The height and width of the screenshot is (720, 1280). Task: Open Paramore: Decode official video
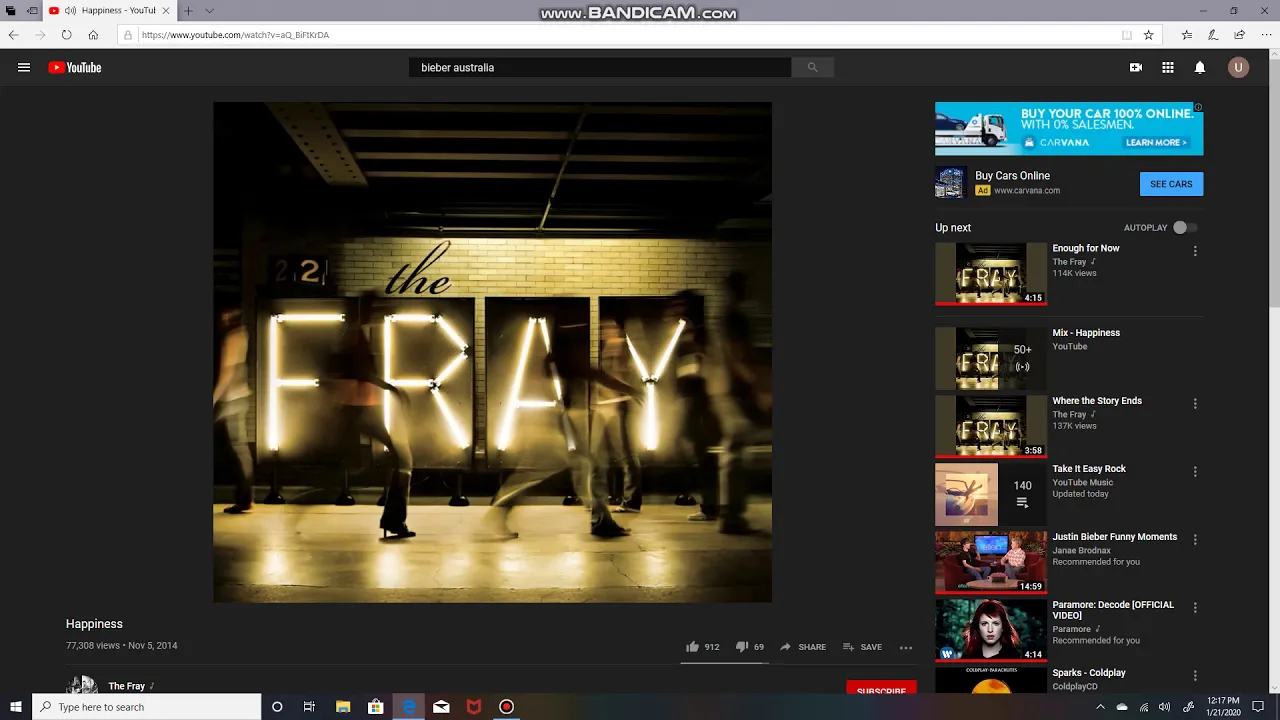[1112, 610]
